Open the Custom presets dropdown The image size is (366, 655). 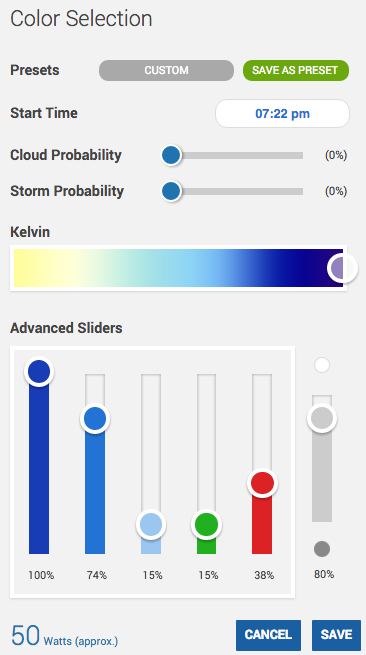point(166,70)
